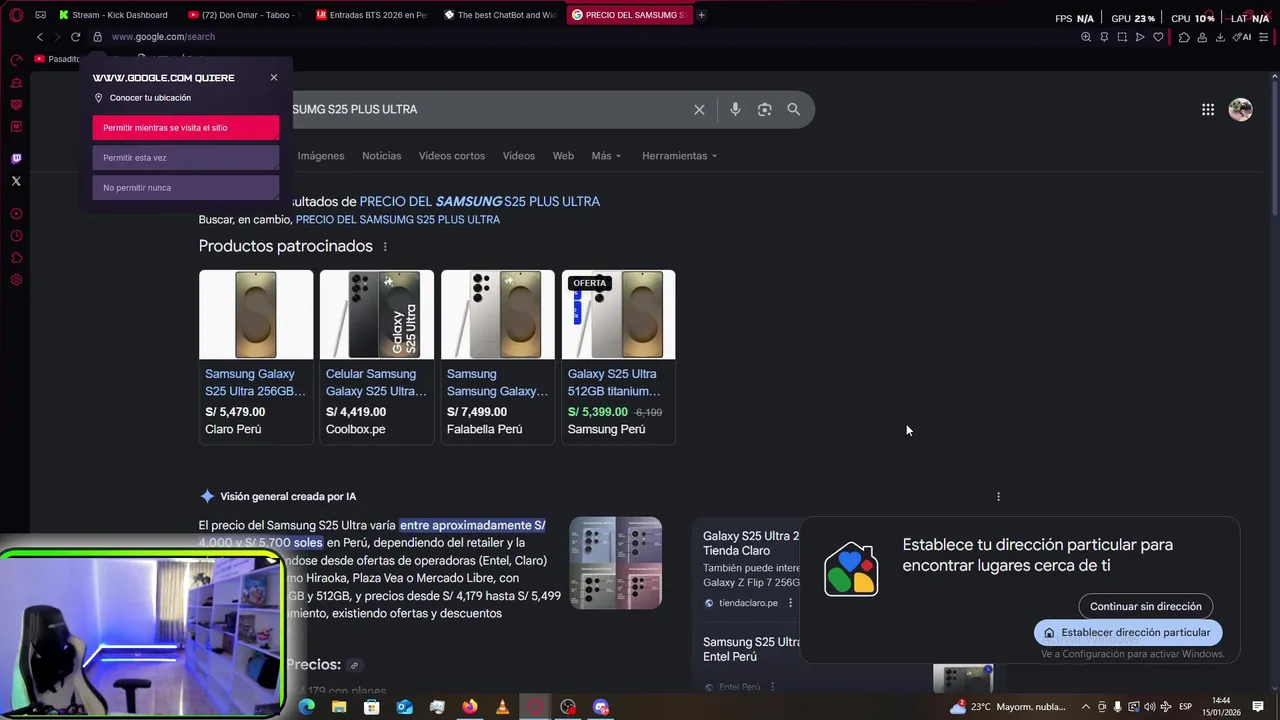This screenshot has height=720, width=1280.
Task: Open Google account profile picture
Action: pyautogui.click(x=1240, y=110)
